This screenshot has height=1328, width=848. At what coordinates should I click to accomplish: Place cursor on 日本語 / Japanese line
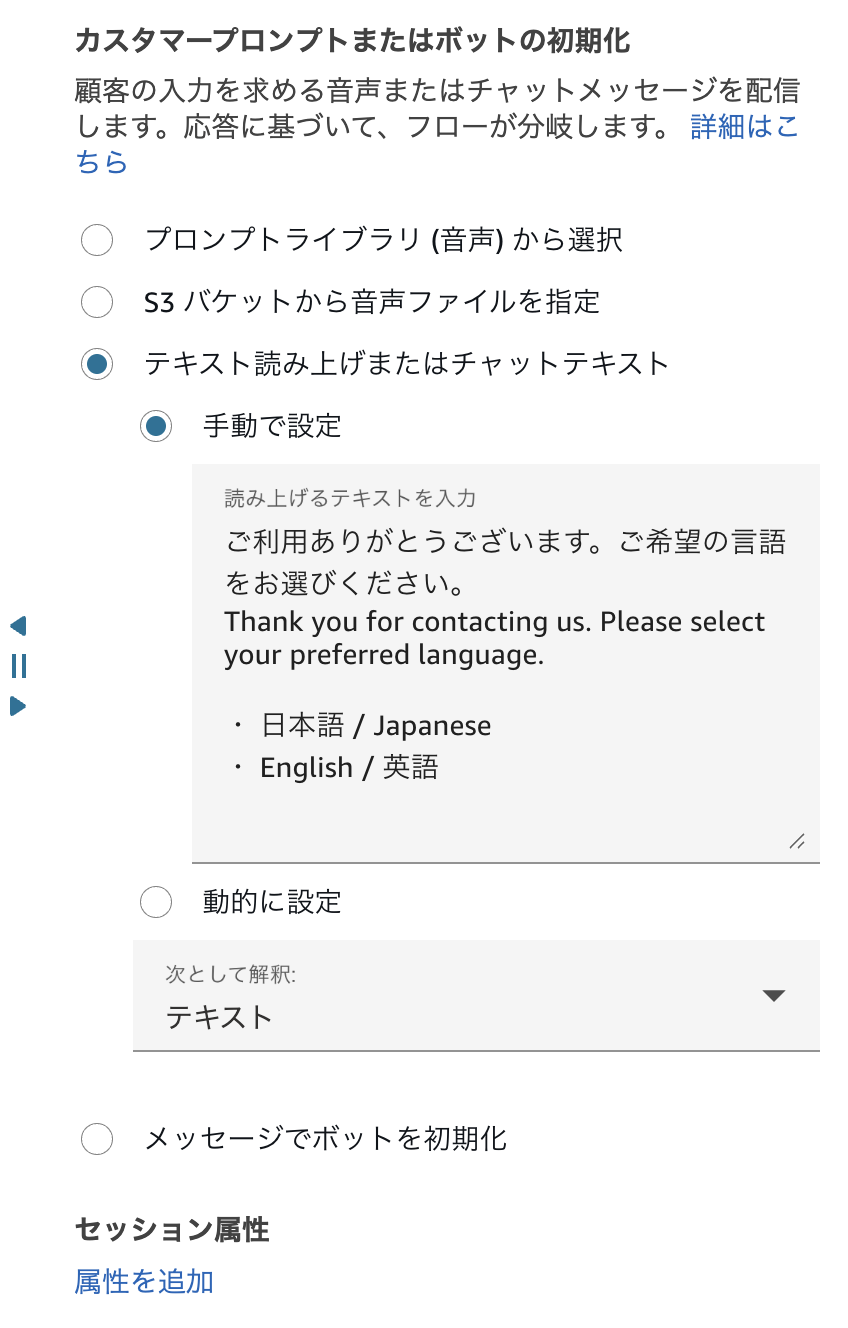[376, 725]
